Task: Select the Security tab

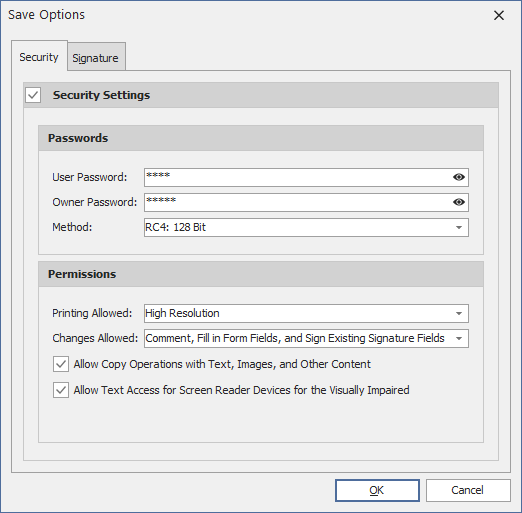Action: (39, 56)
